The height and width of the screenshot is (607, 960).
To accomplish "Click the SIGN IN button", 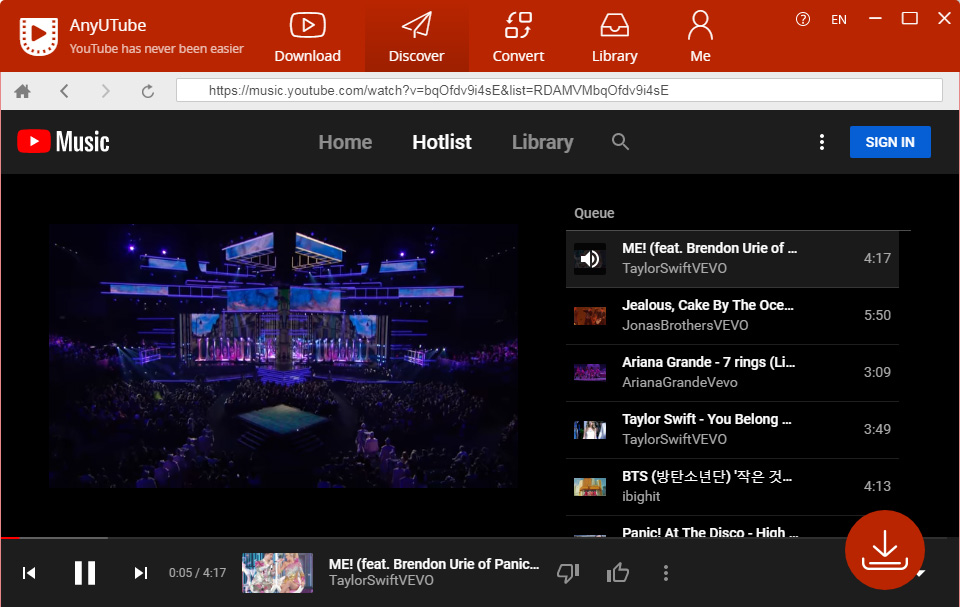I will coord(890,142).
